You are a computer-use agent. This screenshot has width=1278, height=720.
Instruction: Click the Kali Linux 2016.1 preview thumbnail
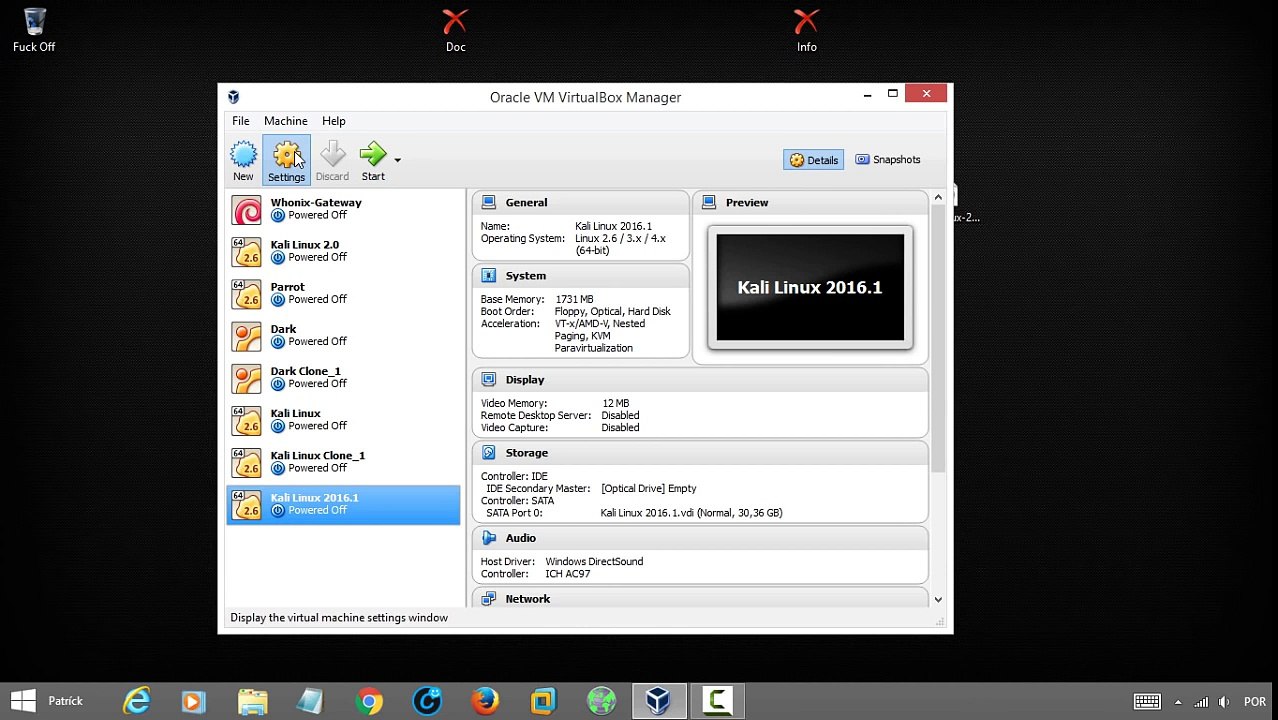810,288
